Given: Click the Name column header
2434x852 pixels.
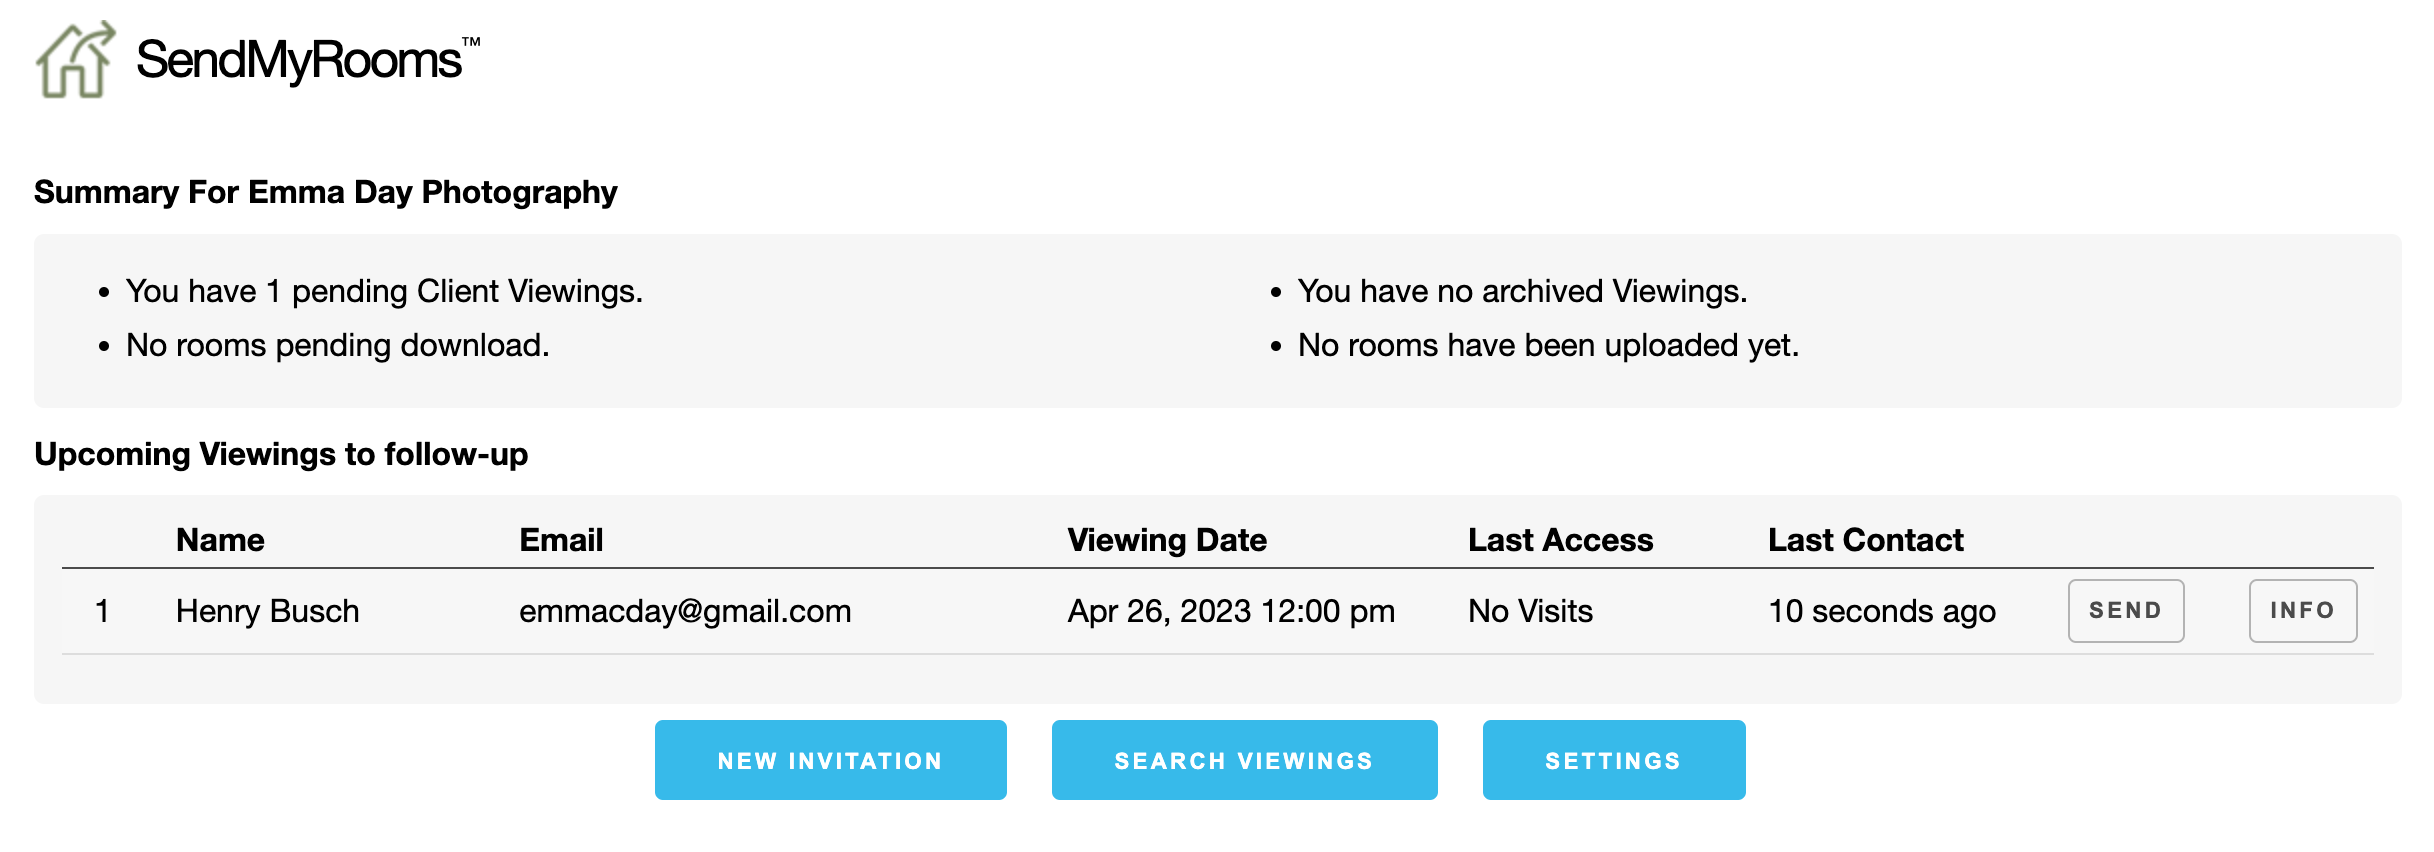Looking at the screenshot, I should pyautogui.click(x=220, y=540).
